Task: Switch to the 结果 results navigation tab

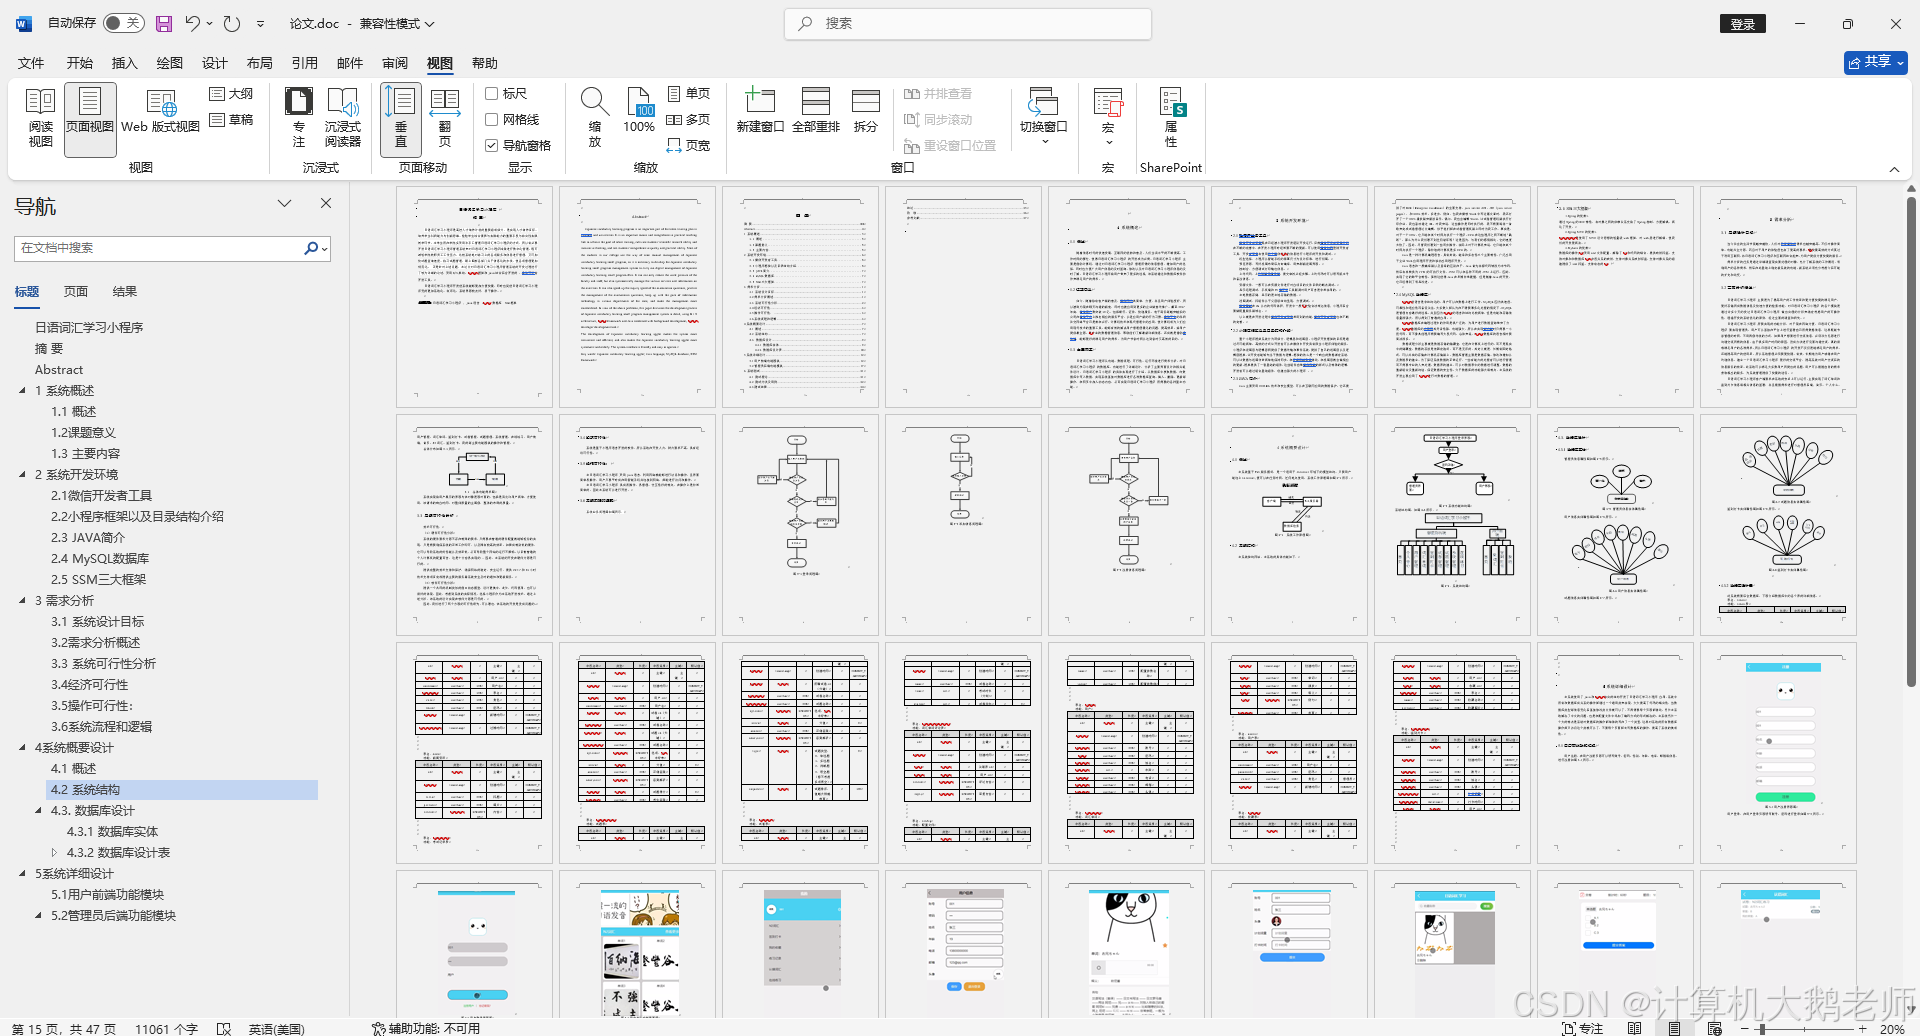Action: tap(125, 291)
